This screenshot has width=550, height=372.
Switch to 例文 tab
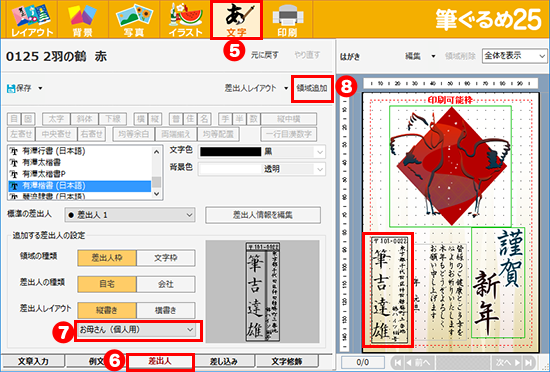(95, 361)
